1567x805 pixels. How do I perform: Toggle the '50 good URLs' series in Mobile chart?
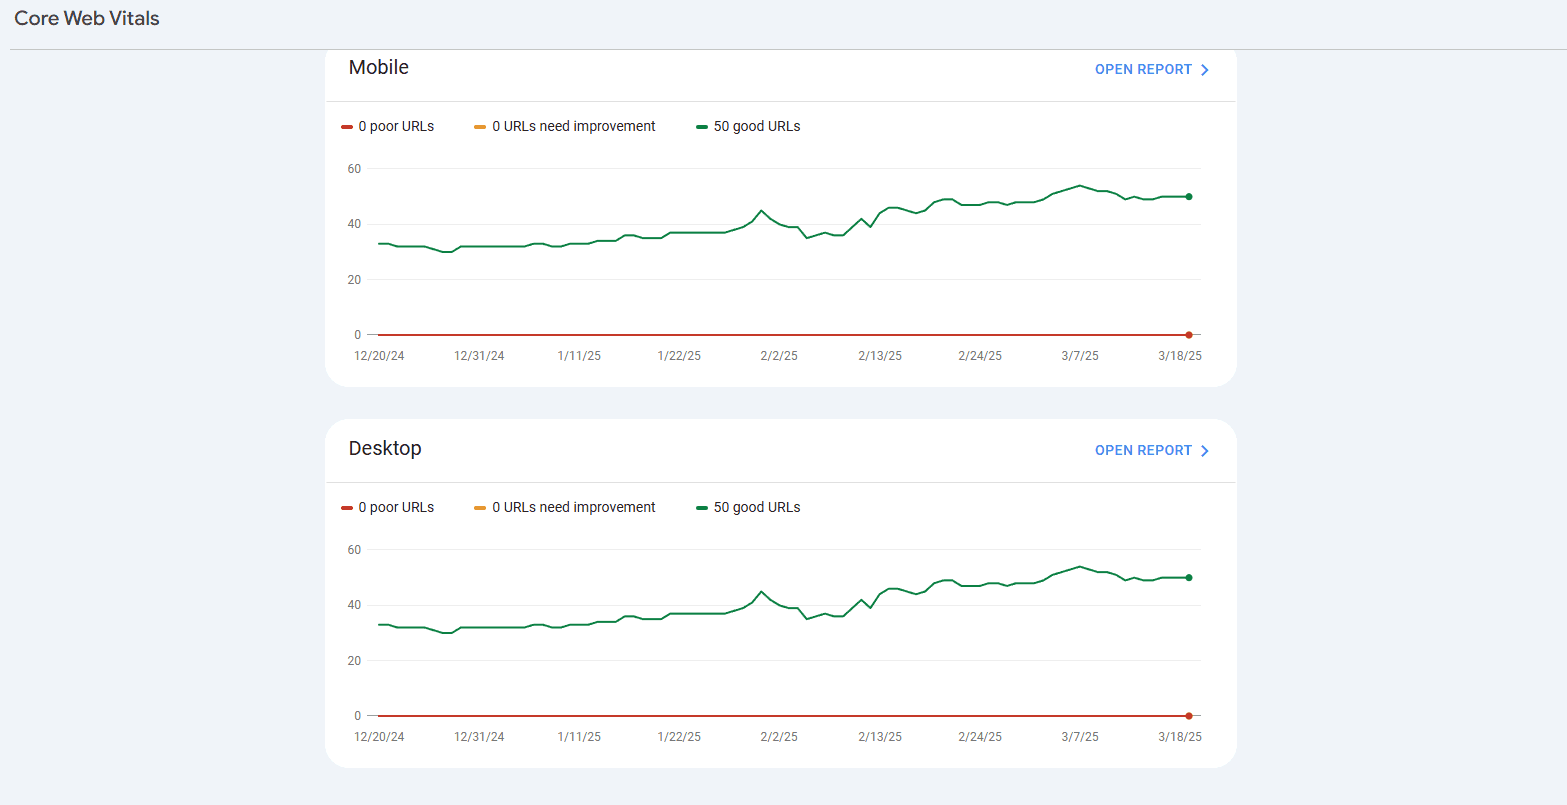pos(748,126)
